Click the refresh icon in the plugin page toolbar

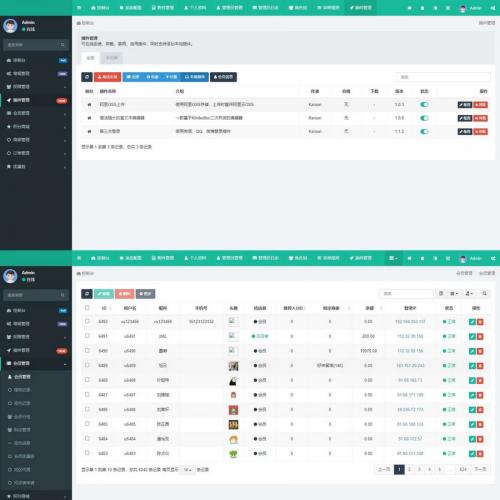tap(87, 77)
